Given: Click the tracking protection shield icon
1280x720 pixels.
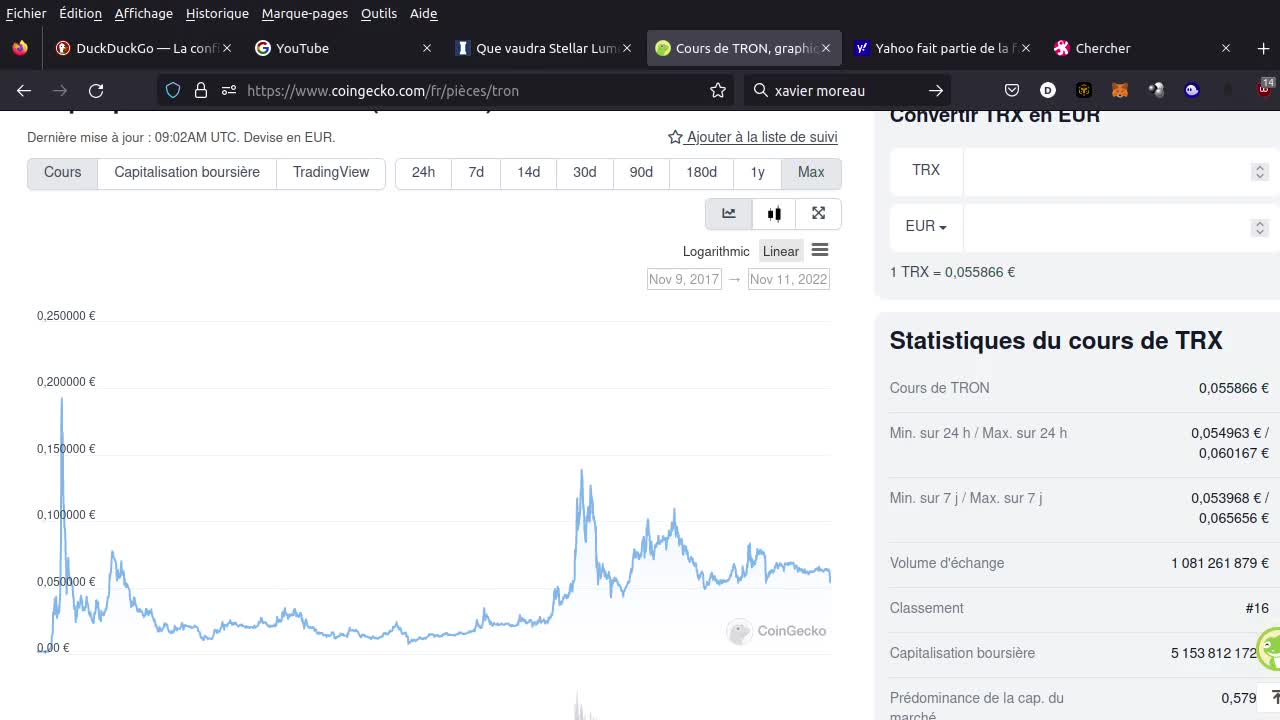Looking at the screenshot, I should (x=173, y=90).
